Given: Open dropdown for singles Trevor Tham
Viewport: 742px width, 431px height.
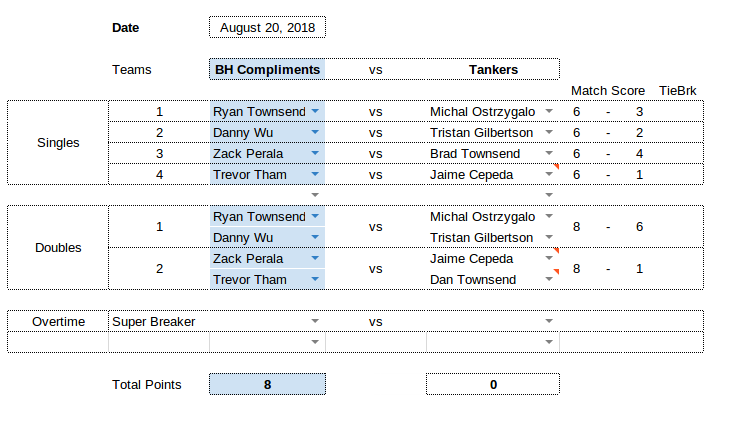Looking at the screenshot, I should 315,174.
